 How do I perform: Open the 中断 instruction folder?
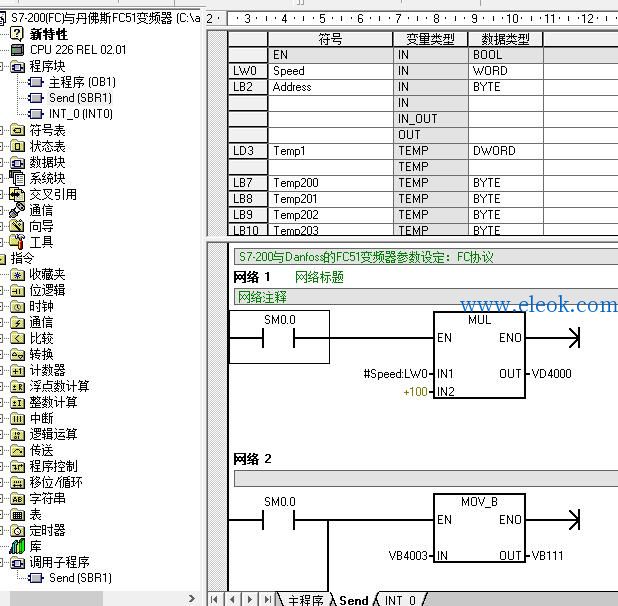pyautogui.click(x=17, y=418)
